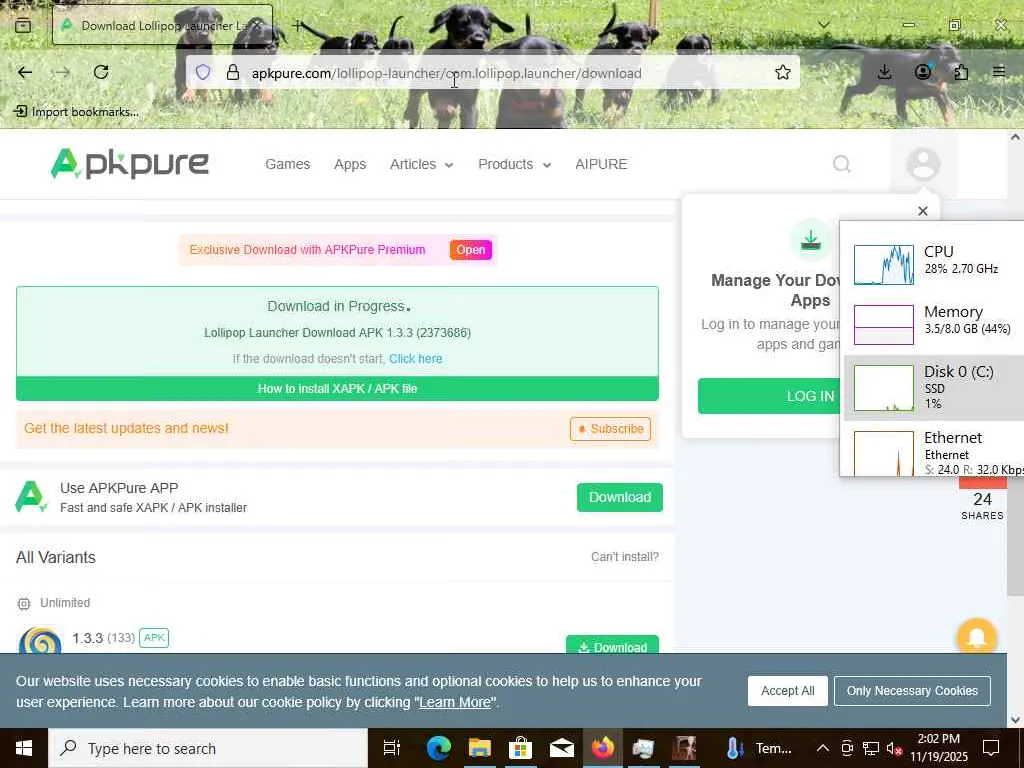Image resolution: width=1024 pixels, height=768 pixels.
Task: Close the Manage Your Apps popup
Action: [x=923, y=211]
